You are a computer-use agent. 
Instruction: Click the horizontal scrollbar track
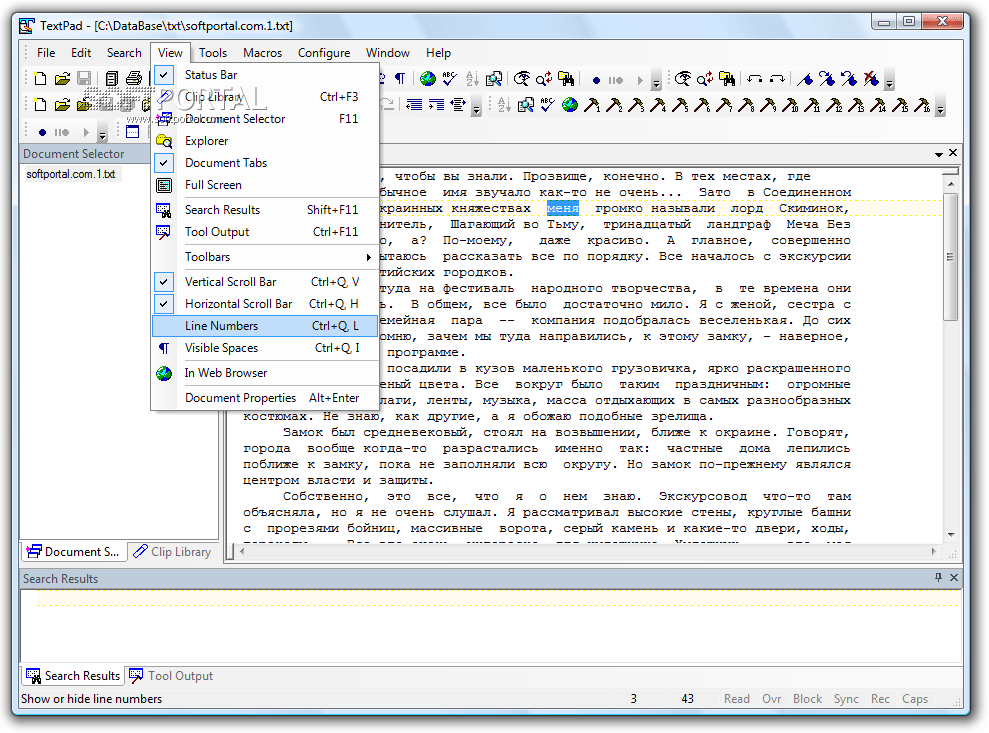(x=587, y=552)
